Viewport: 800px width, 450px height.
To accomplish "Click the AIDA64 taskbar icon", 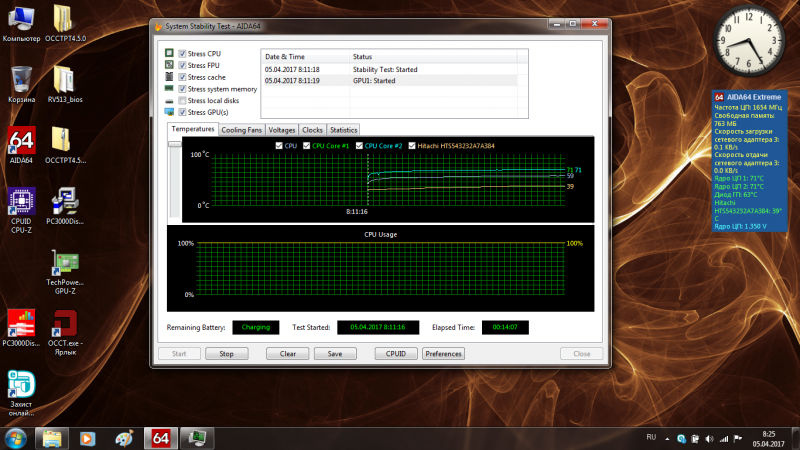I will click(x=159, y=437).
